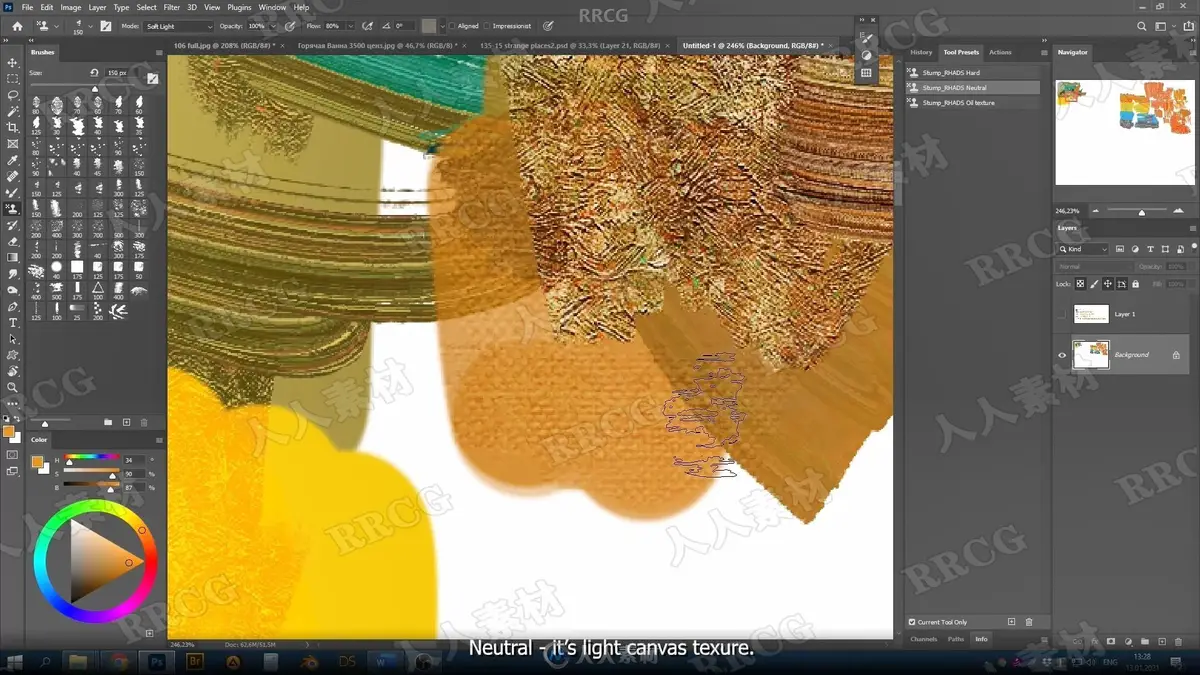This screenshot has height=675, width=1200.
Task: Open the brush preset picker dropdown arrow
Action: tap(89, 26)
